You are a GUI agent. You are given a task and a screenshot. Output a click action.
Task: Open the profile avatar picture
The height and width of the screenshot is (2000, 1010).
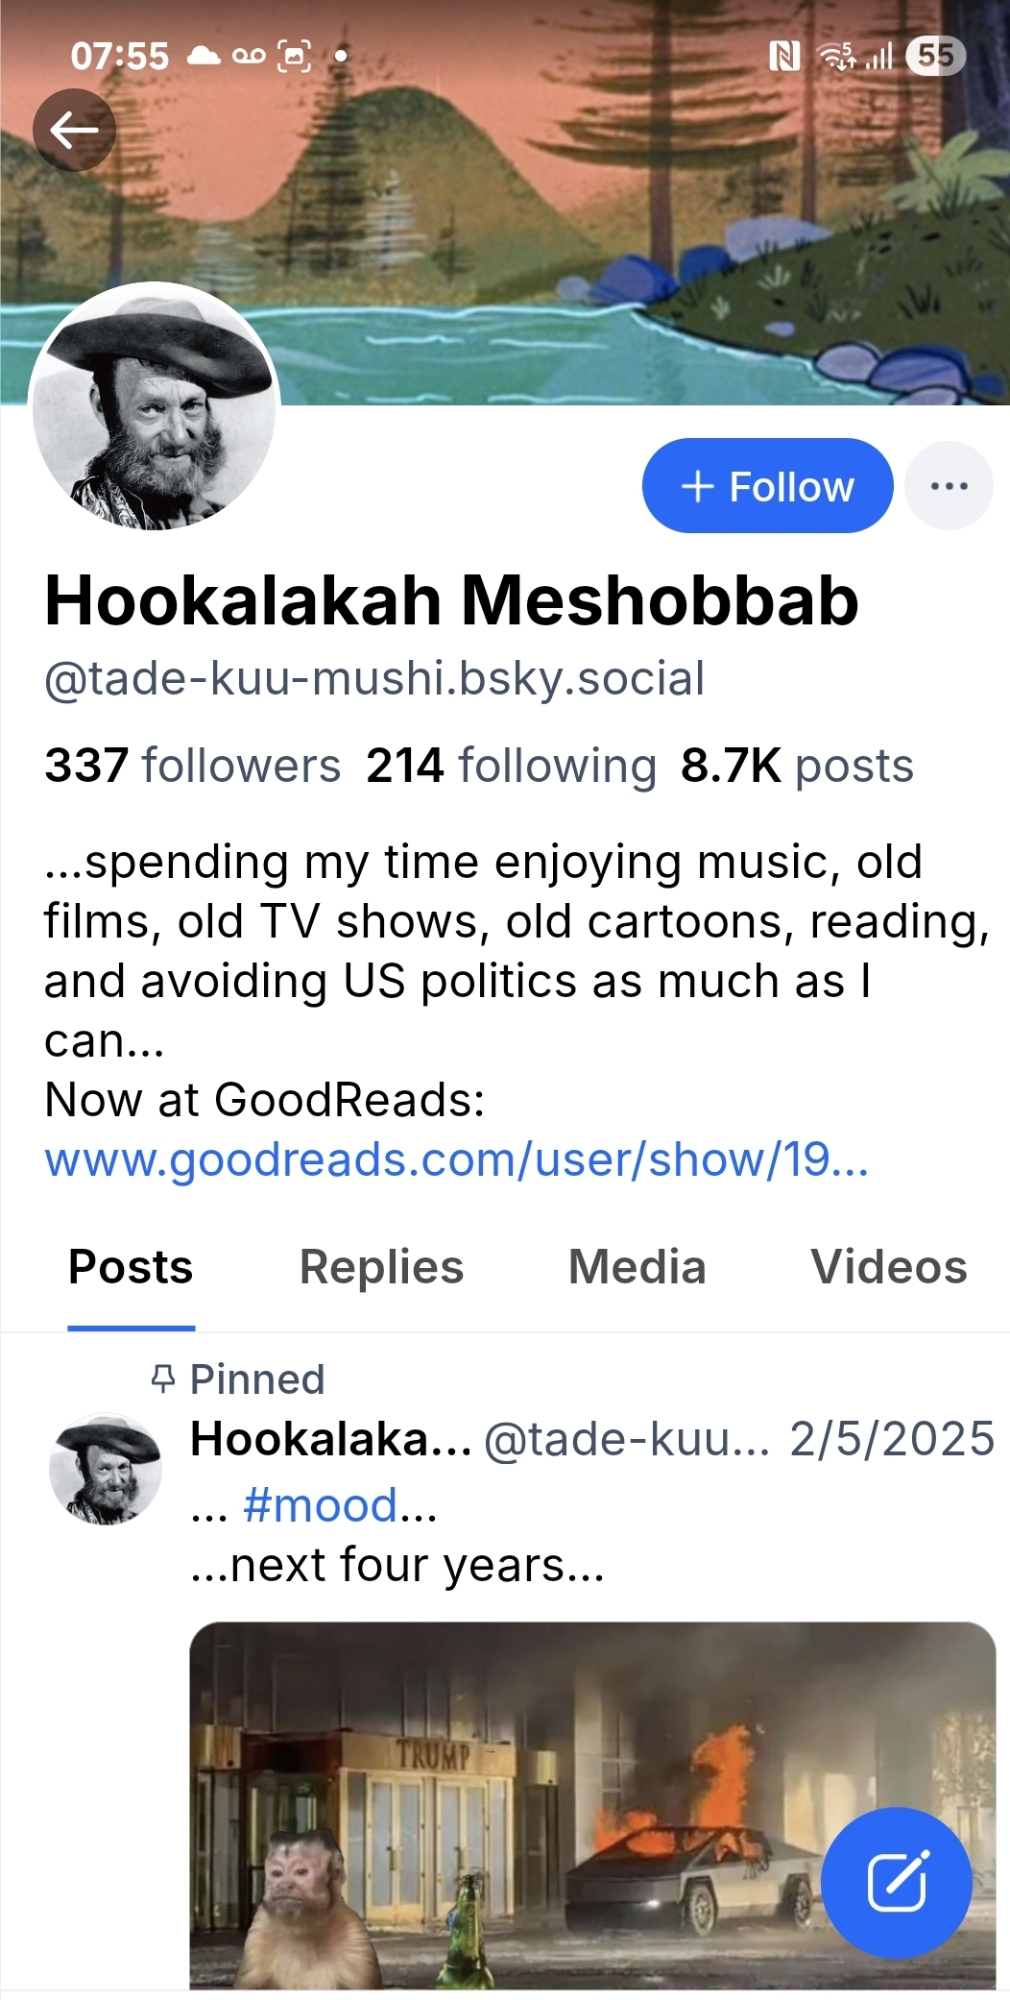(x=154, y=407)
